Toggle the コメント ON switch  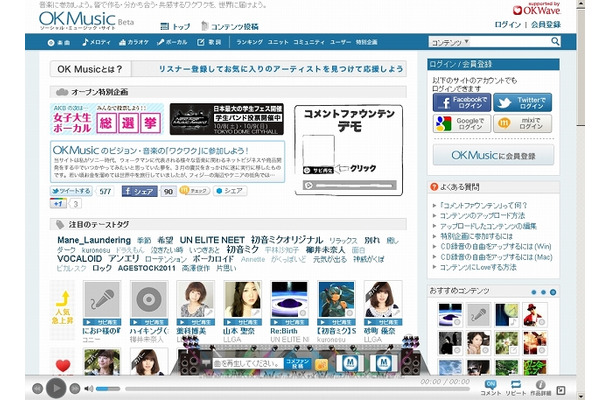(491, 388)
